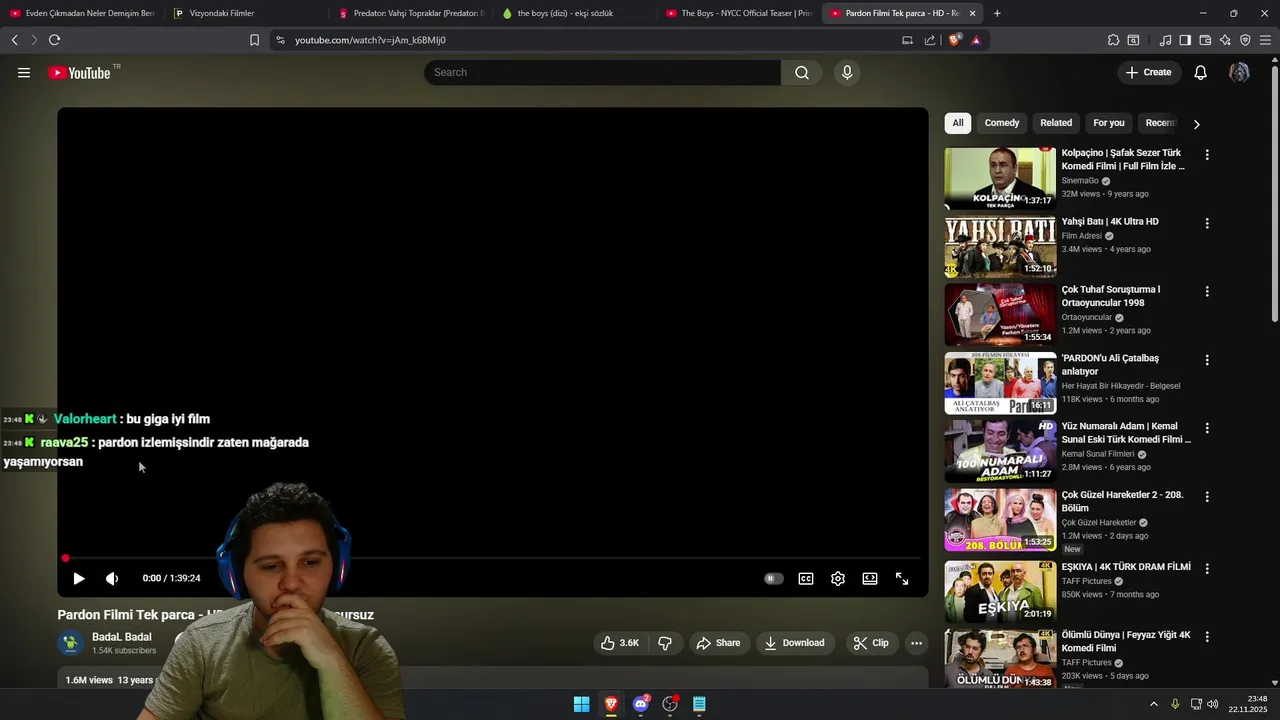Open Brave Shields lion icon
This screenshot has width=1280, height=720.
954,40
